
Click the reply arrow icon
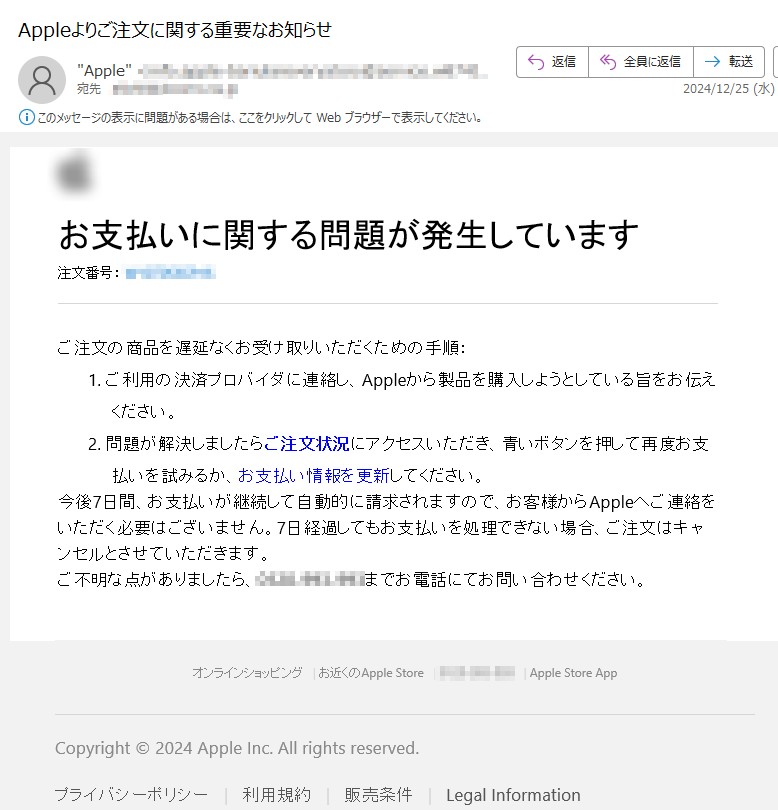coord(536,62)
